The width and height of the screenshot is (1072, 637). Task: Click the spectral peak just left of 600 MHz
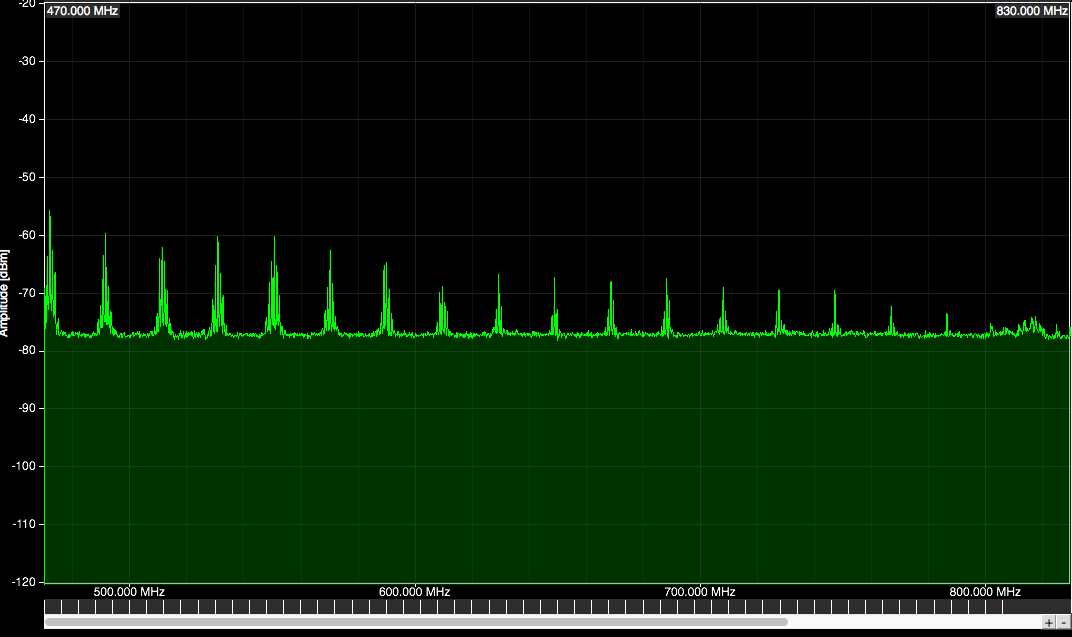coord(386,265)
